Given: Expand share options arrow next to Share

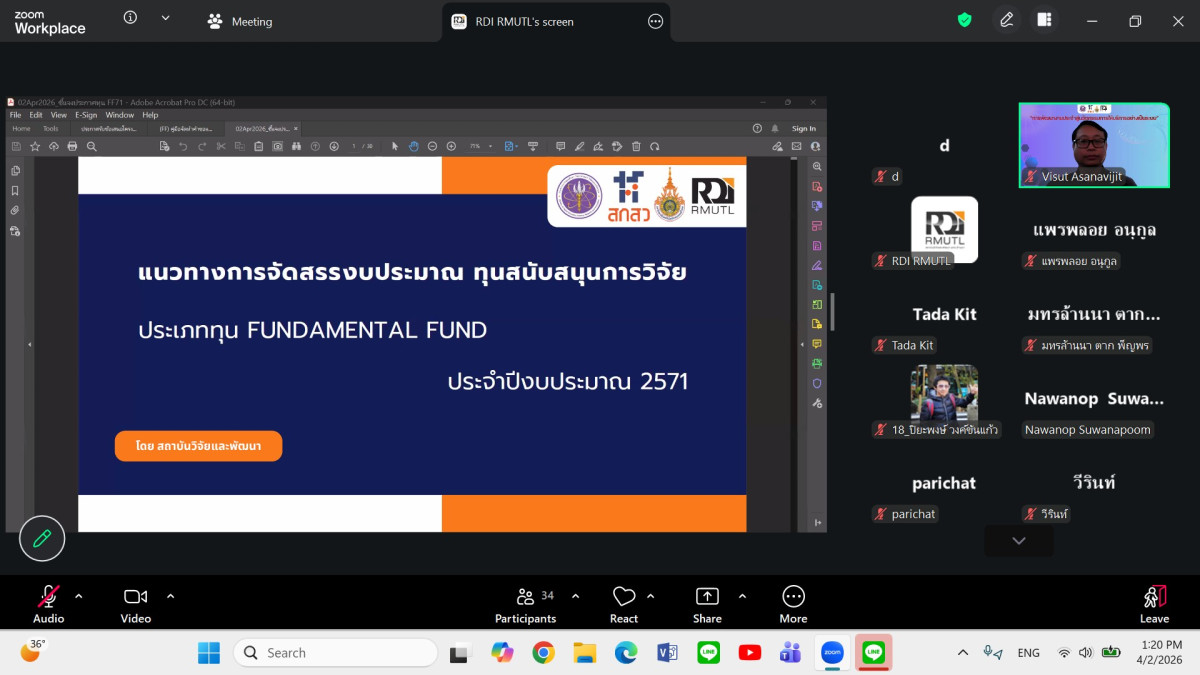Looking at the screenshot, I should pyautogui.click(x=742, y=596).
